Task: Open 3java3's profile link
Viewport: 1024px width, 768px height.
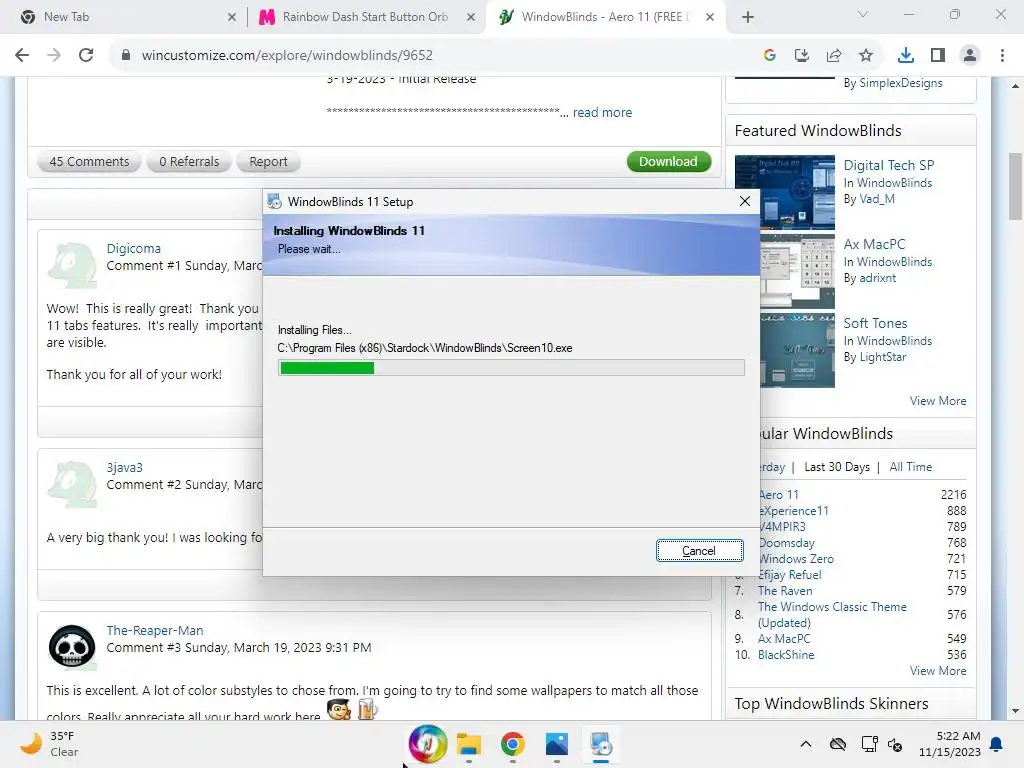Action: 124,468
